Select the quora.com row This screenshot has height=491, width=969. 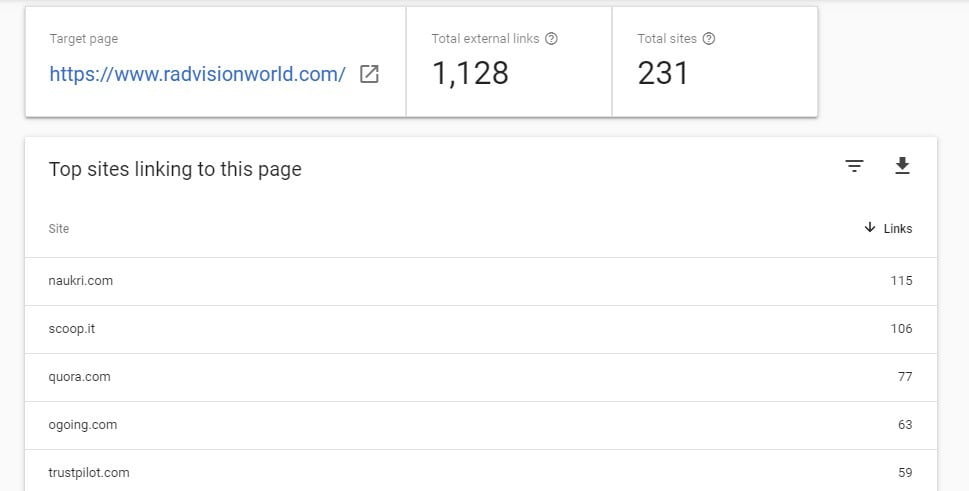pos(79,377)
